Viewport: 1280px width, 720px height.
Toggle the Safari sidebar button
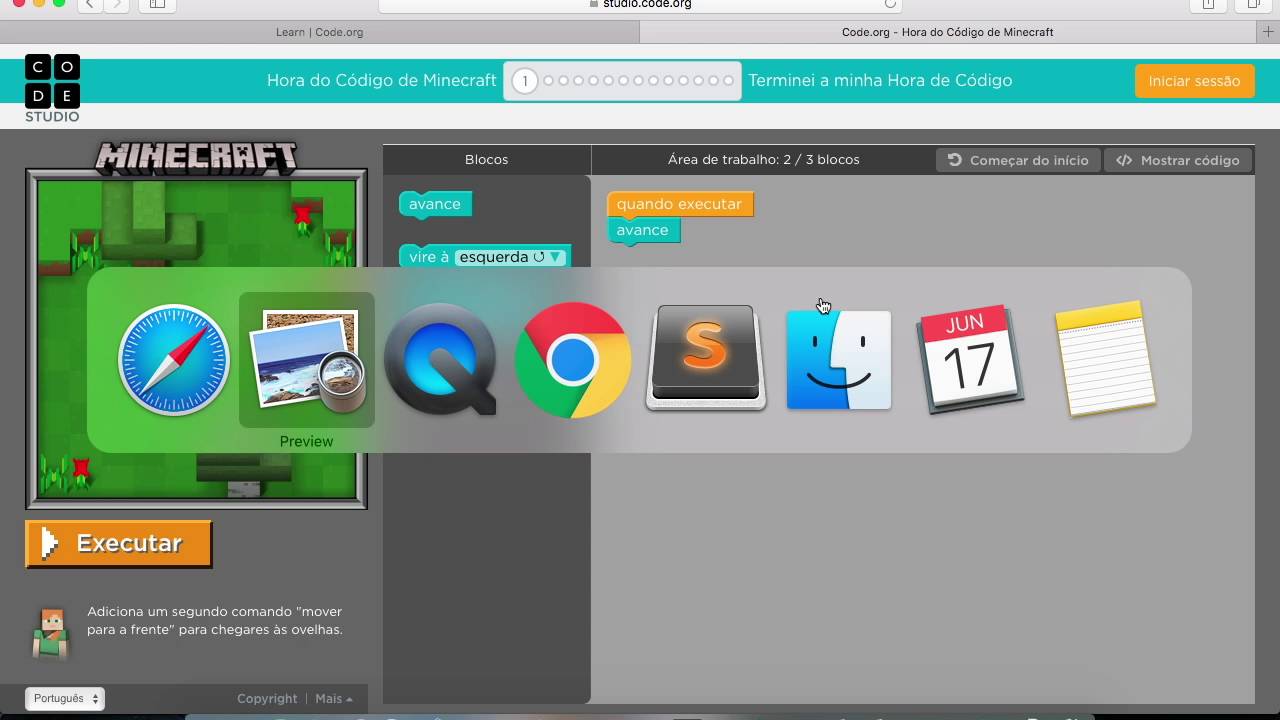(x=157, y=4)
